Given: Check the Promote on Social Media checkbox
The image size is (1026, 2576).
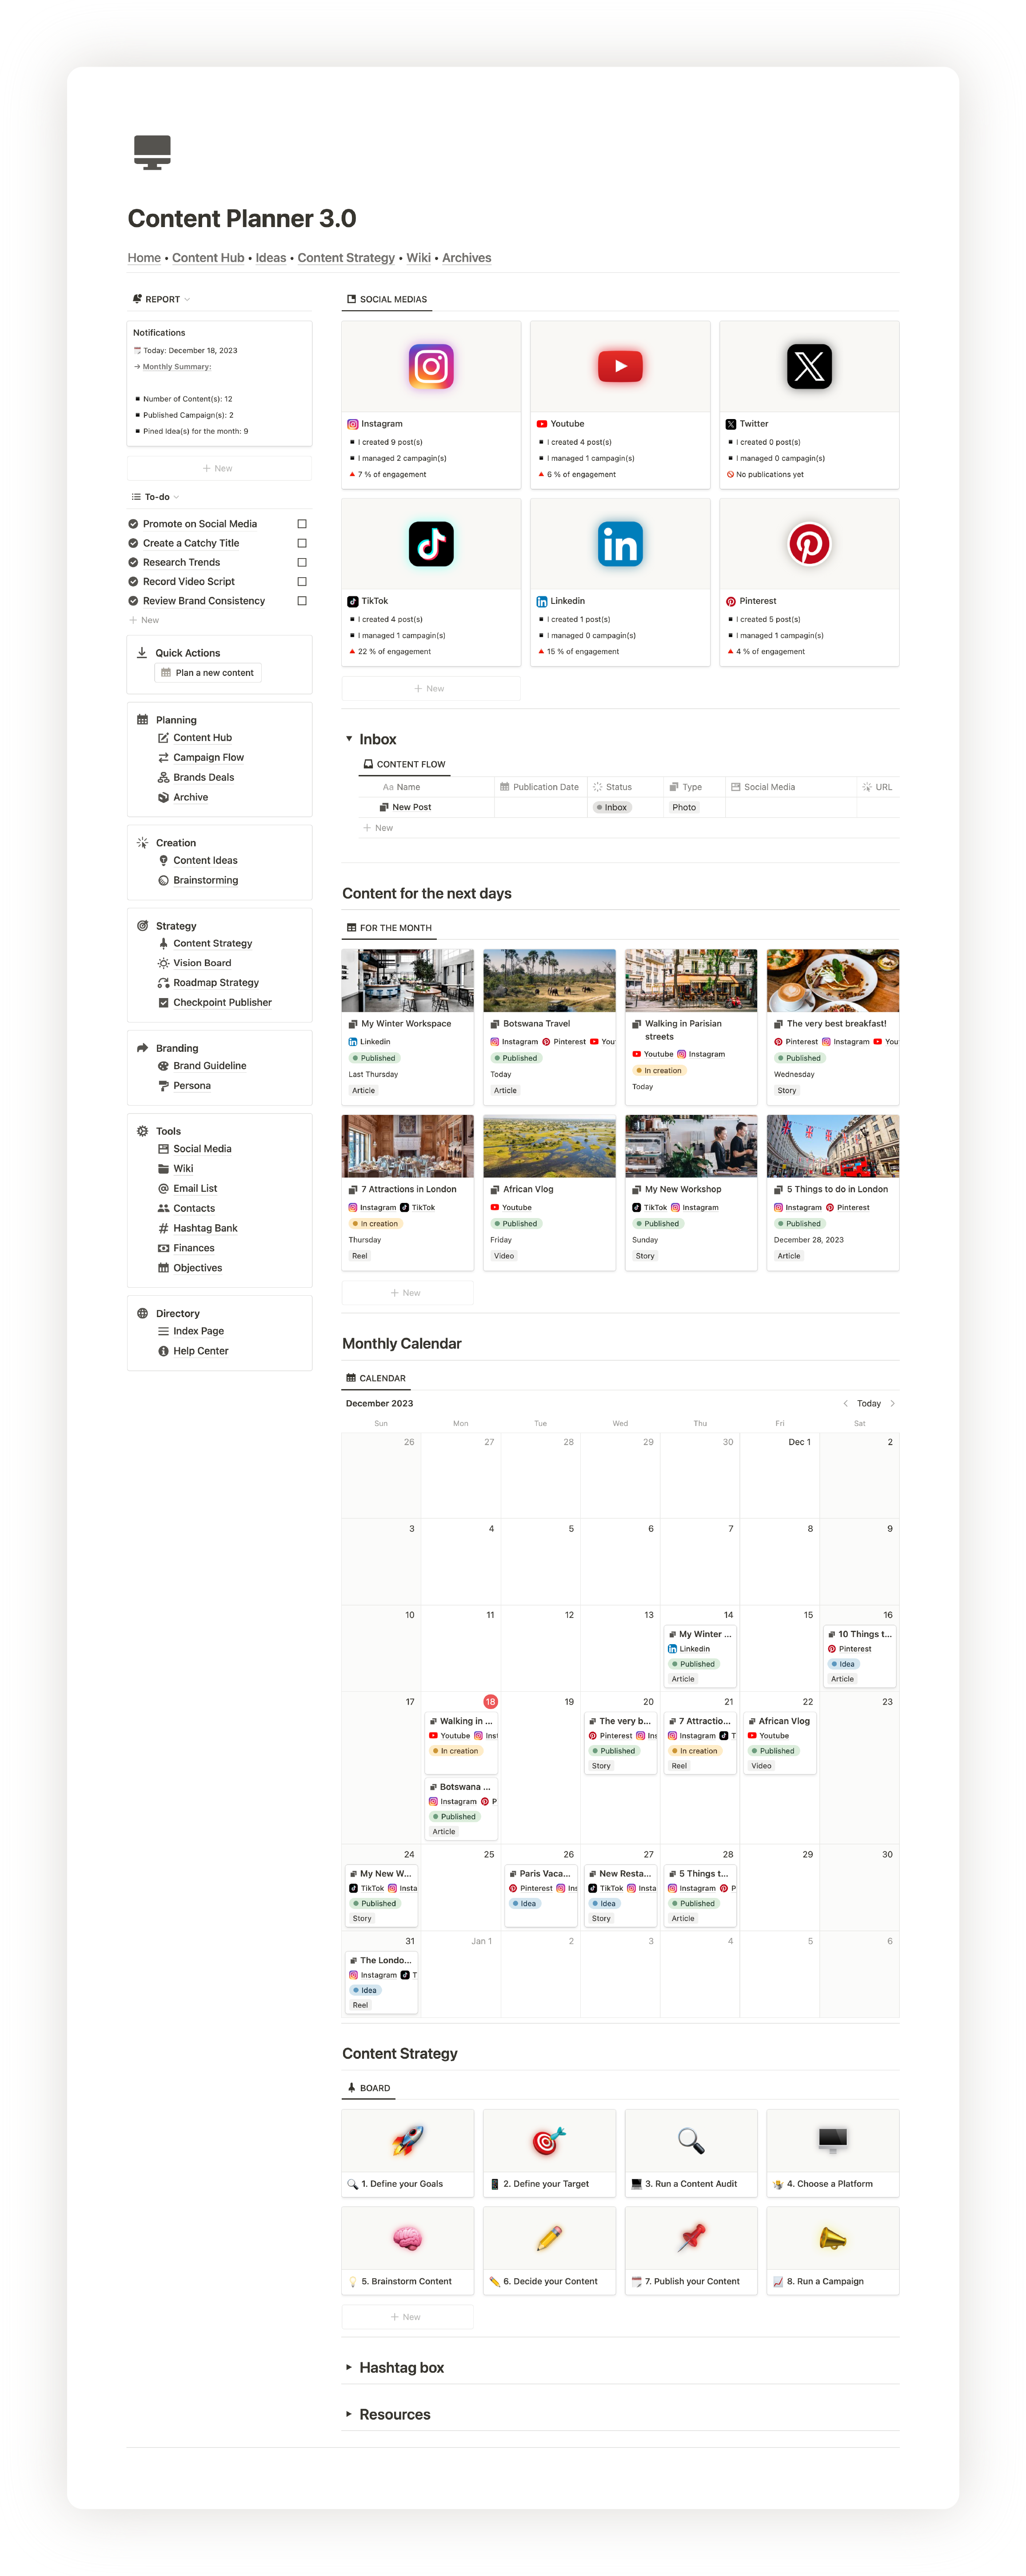Looking at the screenshot, I should click(x=302, y=524).
